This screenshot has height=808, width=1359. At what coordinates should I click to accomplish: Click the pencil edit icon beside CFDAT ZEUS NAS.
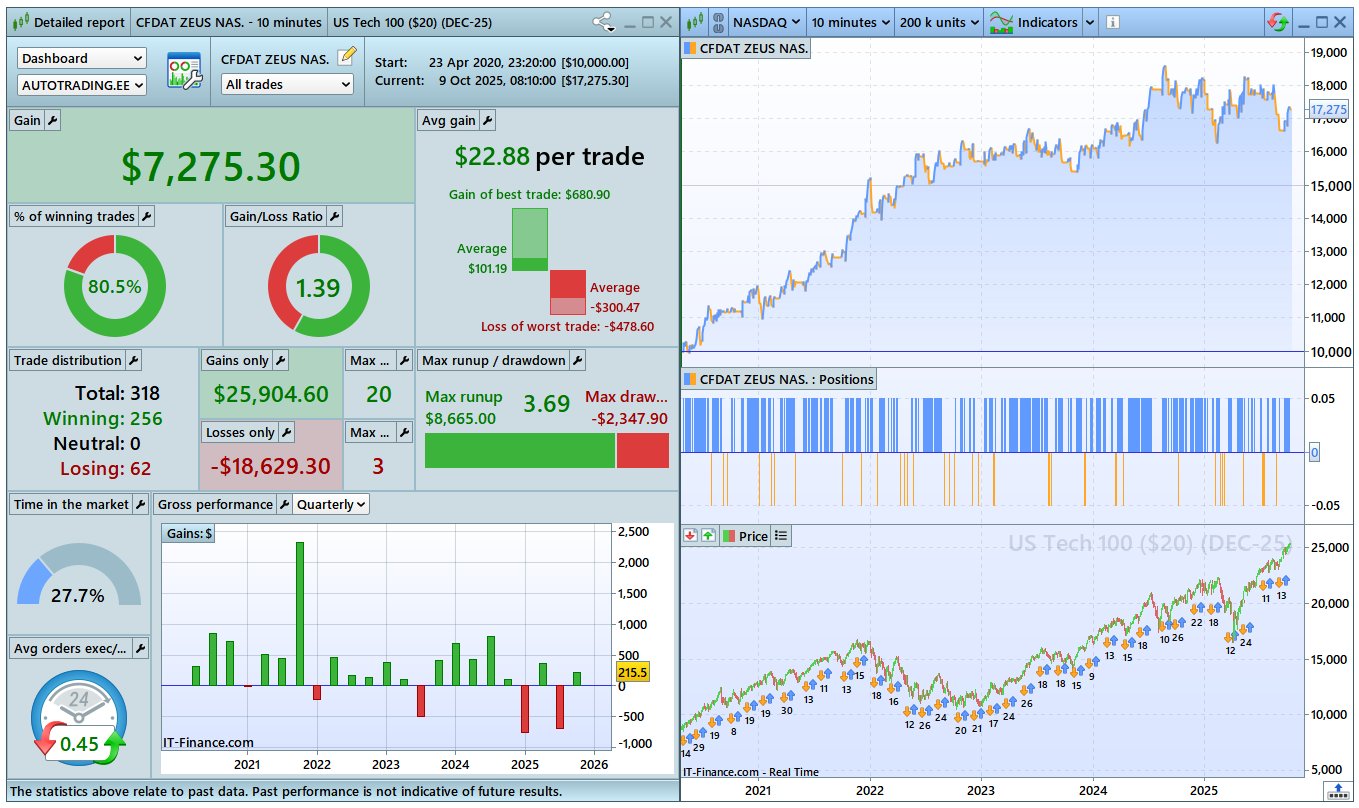coord(346,57)
